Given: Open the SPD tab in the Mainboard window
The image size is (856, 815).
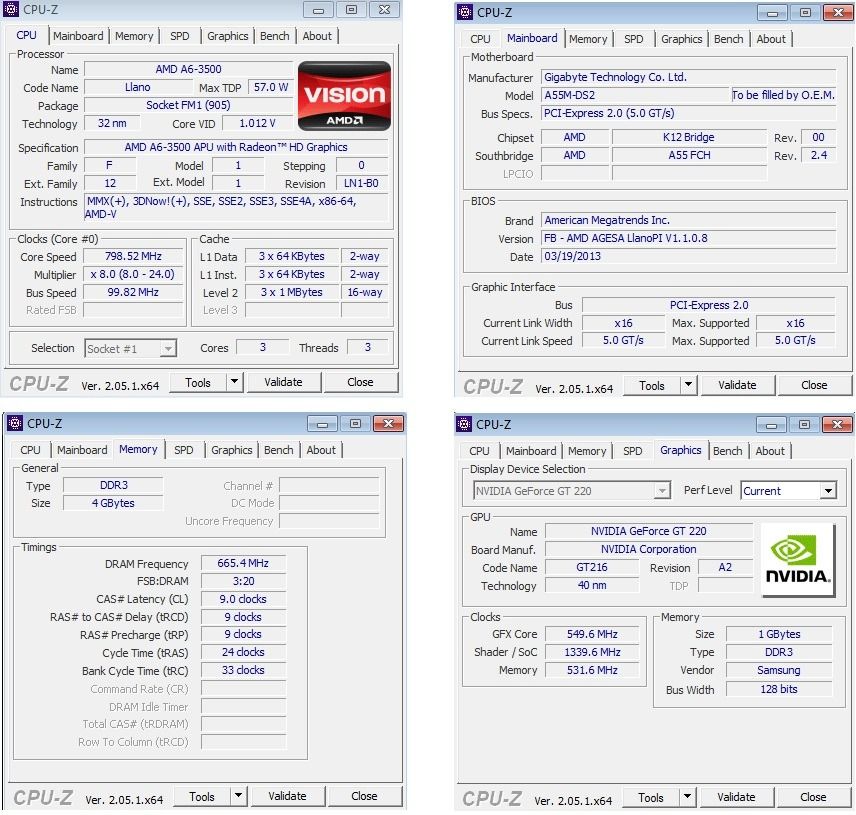Looking at the screenshot, I should [634, 39].
